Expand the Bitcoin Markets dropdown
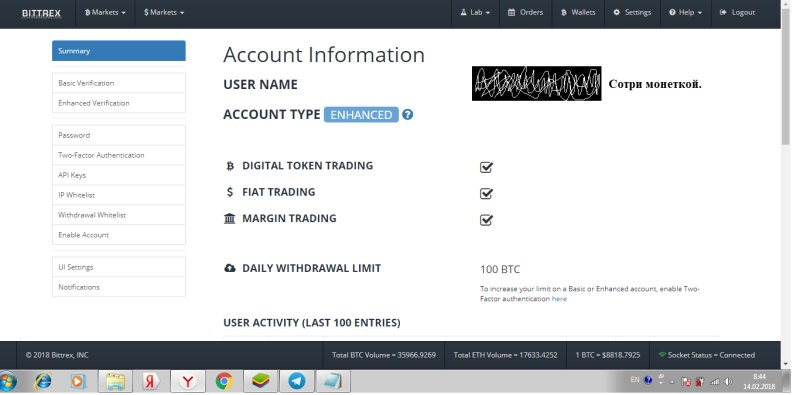 (x=105, y=12)
